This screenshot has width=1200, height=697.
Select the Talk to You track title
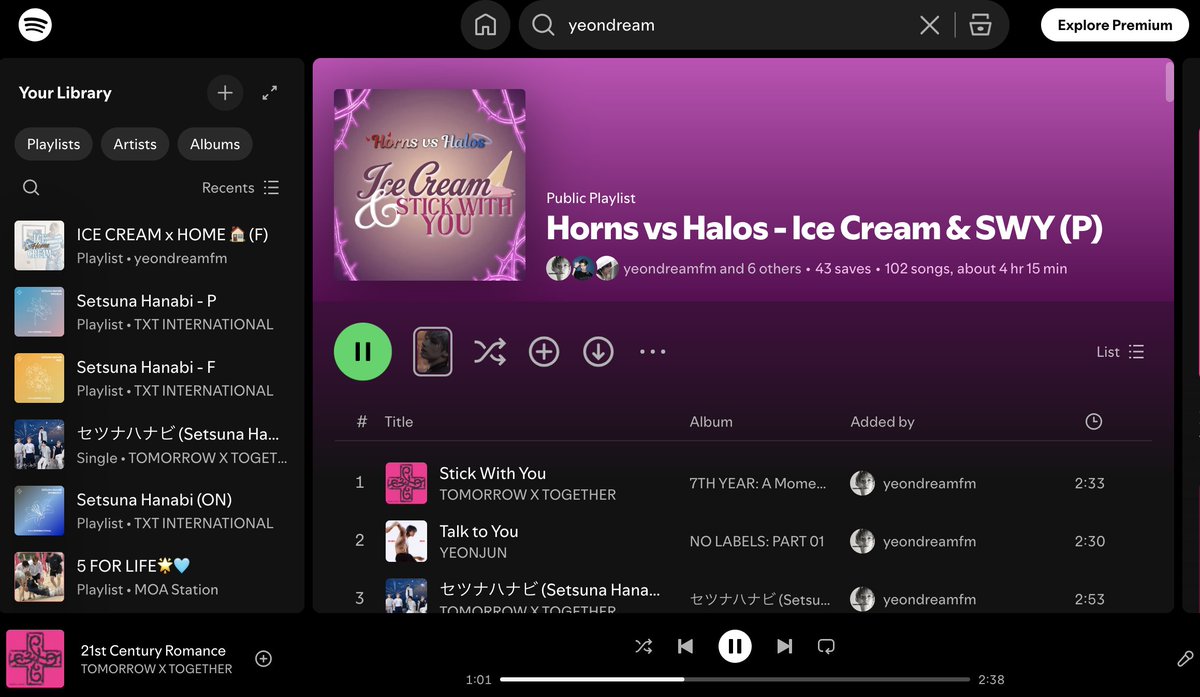coord(479,531)
